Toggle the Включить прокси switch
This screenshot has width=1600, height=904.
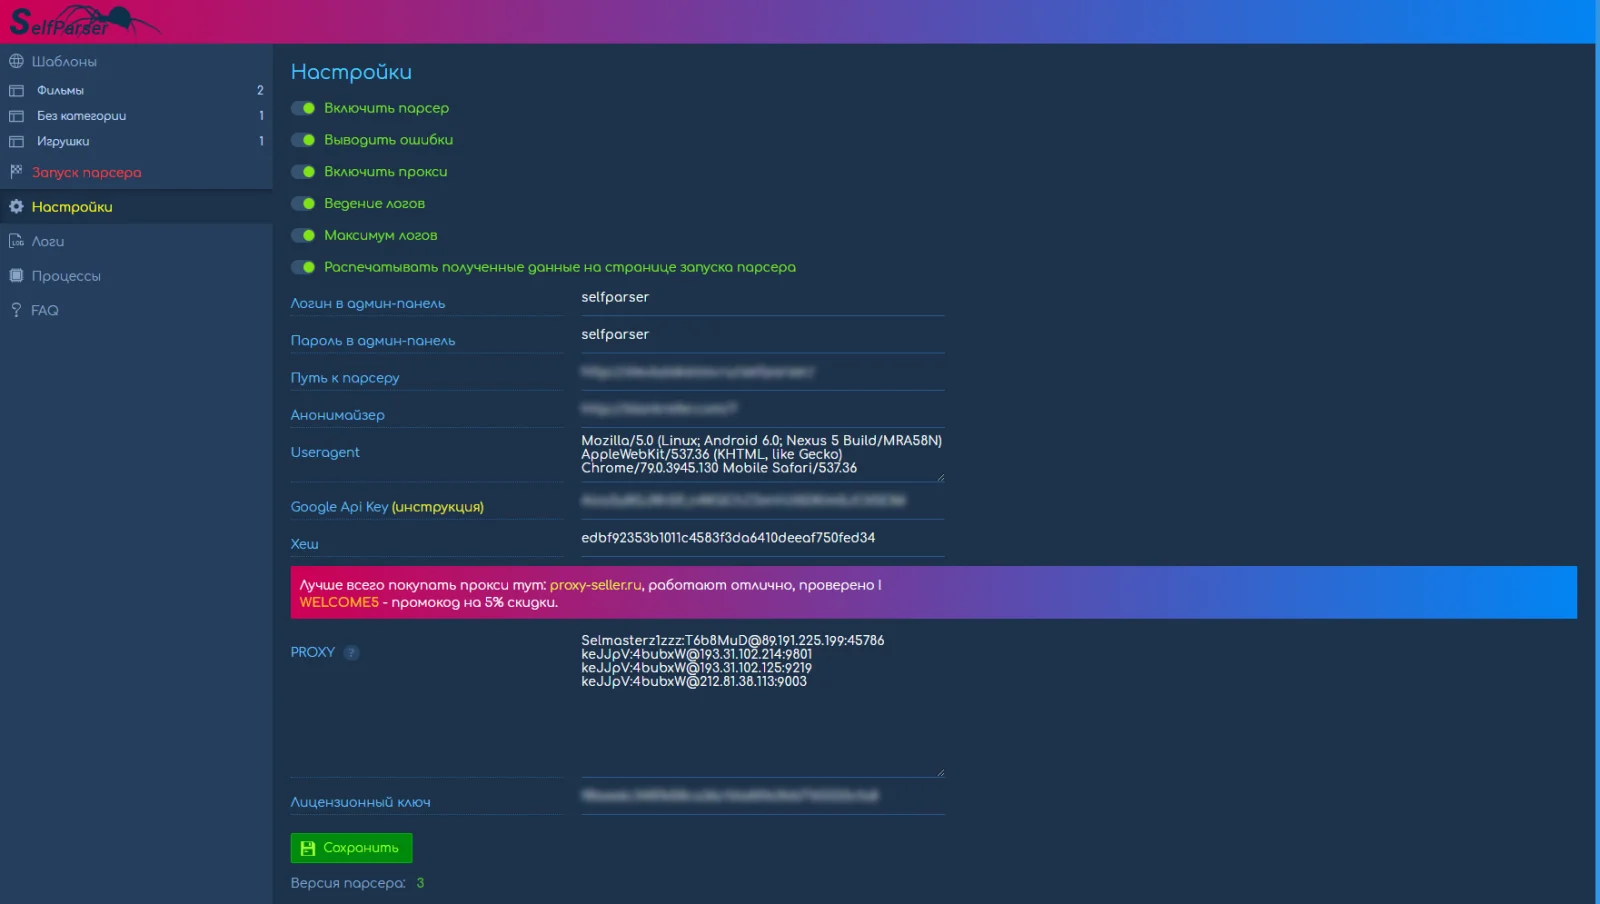coord(303,172)
